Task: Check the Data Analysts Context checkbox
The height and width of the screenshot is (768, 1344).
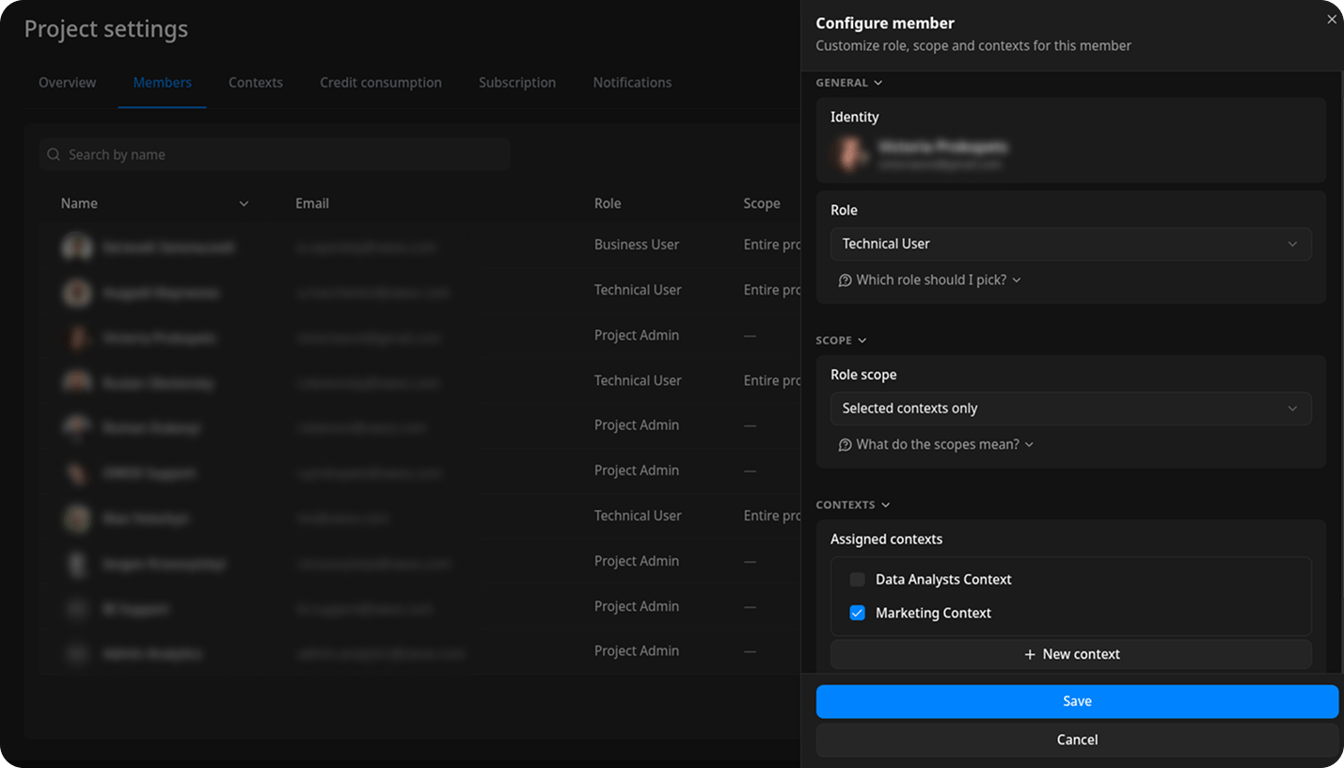Action: 857,579
